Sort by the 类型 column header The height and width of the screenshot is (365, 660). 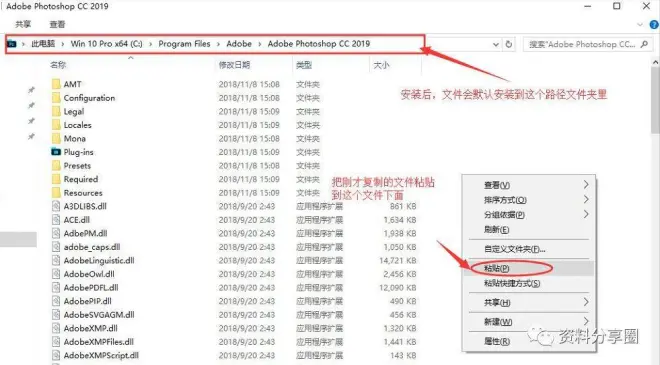click(x=304, y=65)
